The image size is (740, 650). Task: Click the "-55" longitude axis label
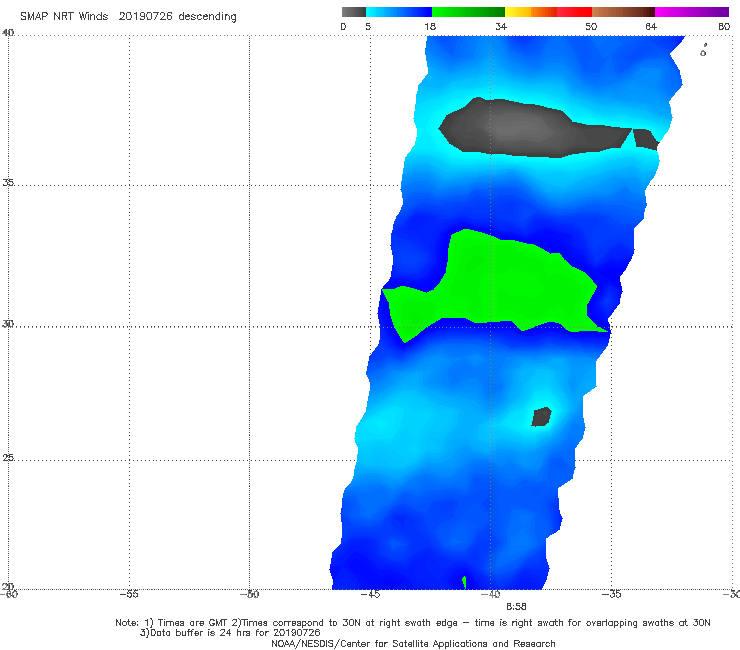(129, 594)
